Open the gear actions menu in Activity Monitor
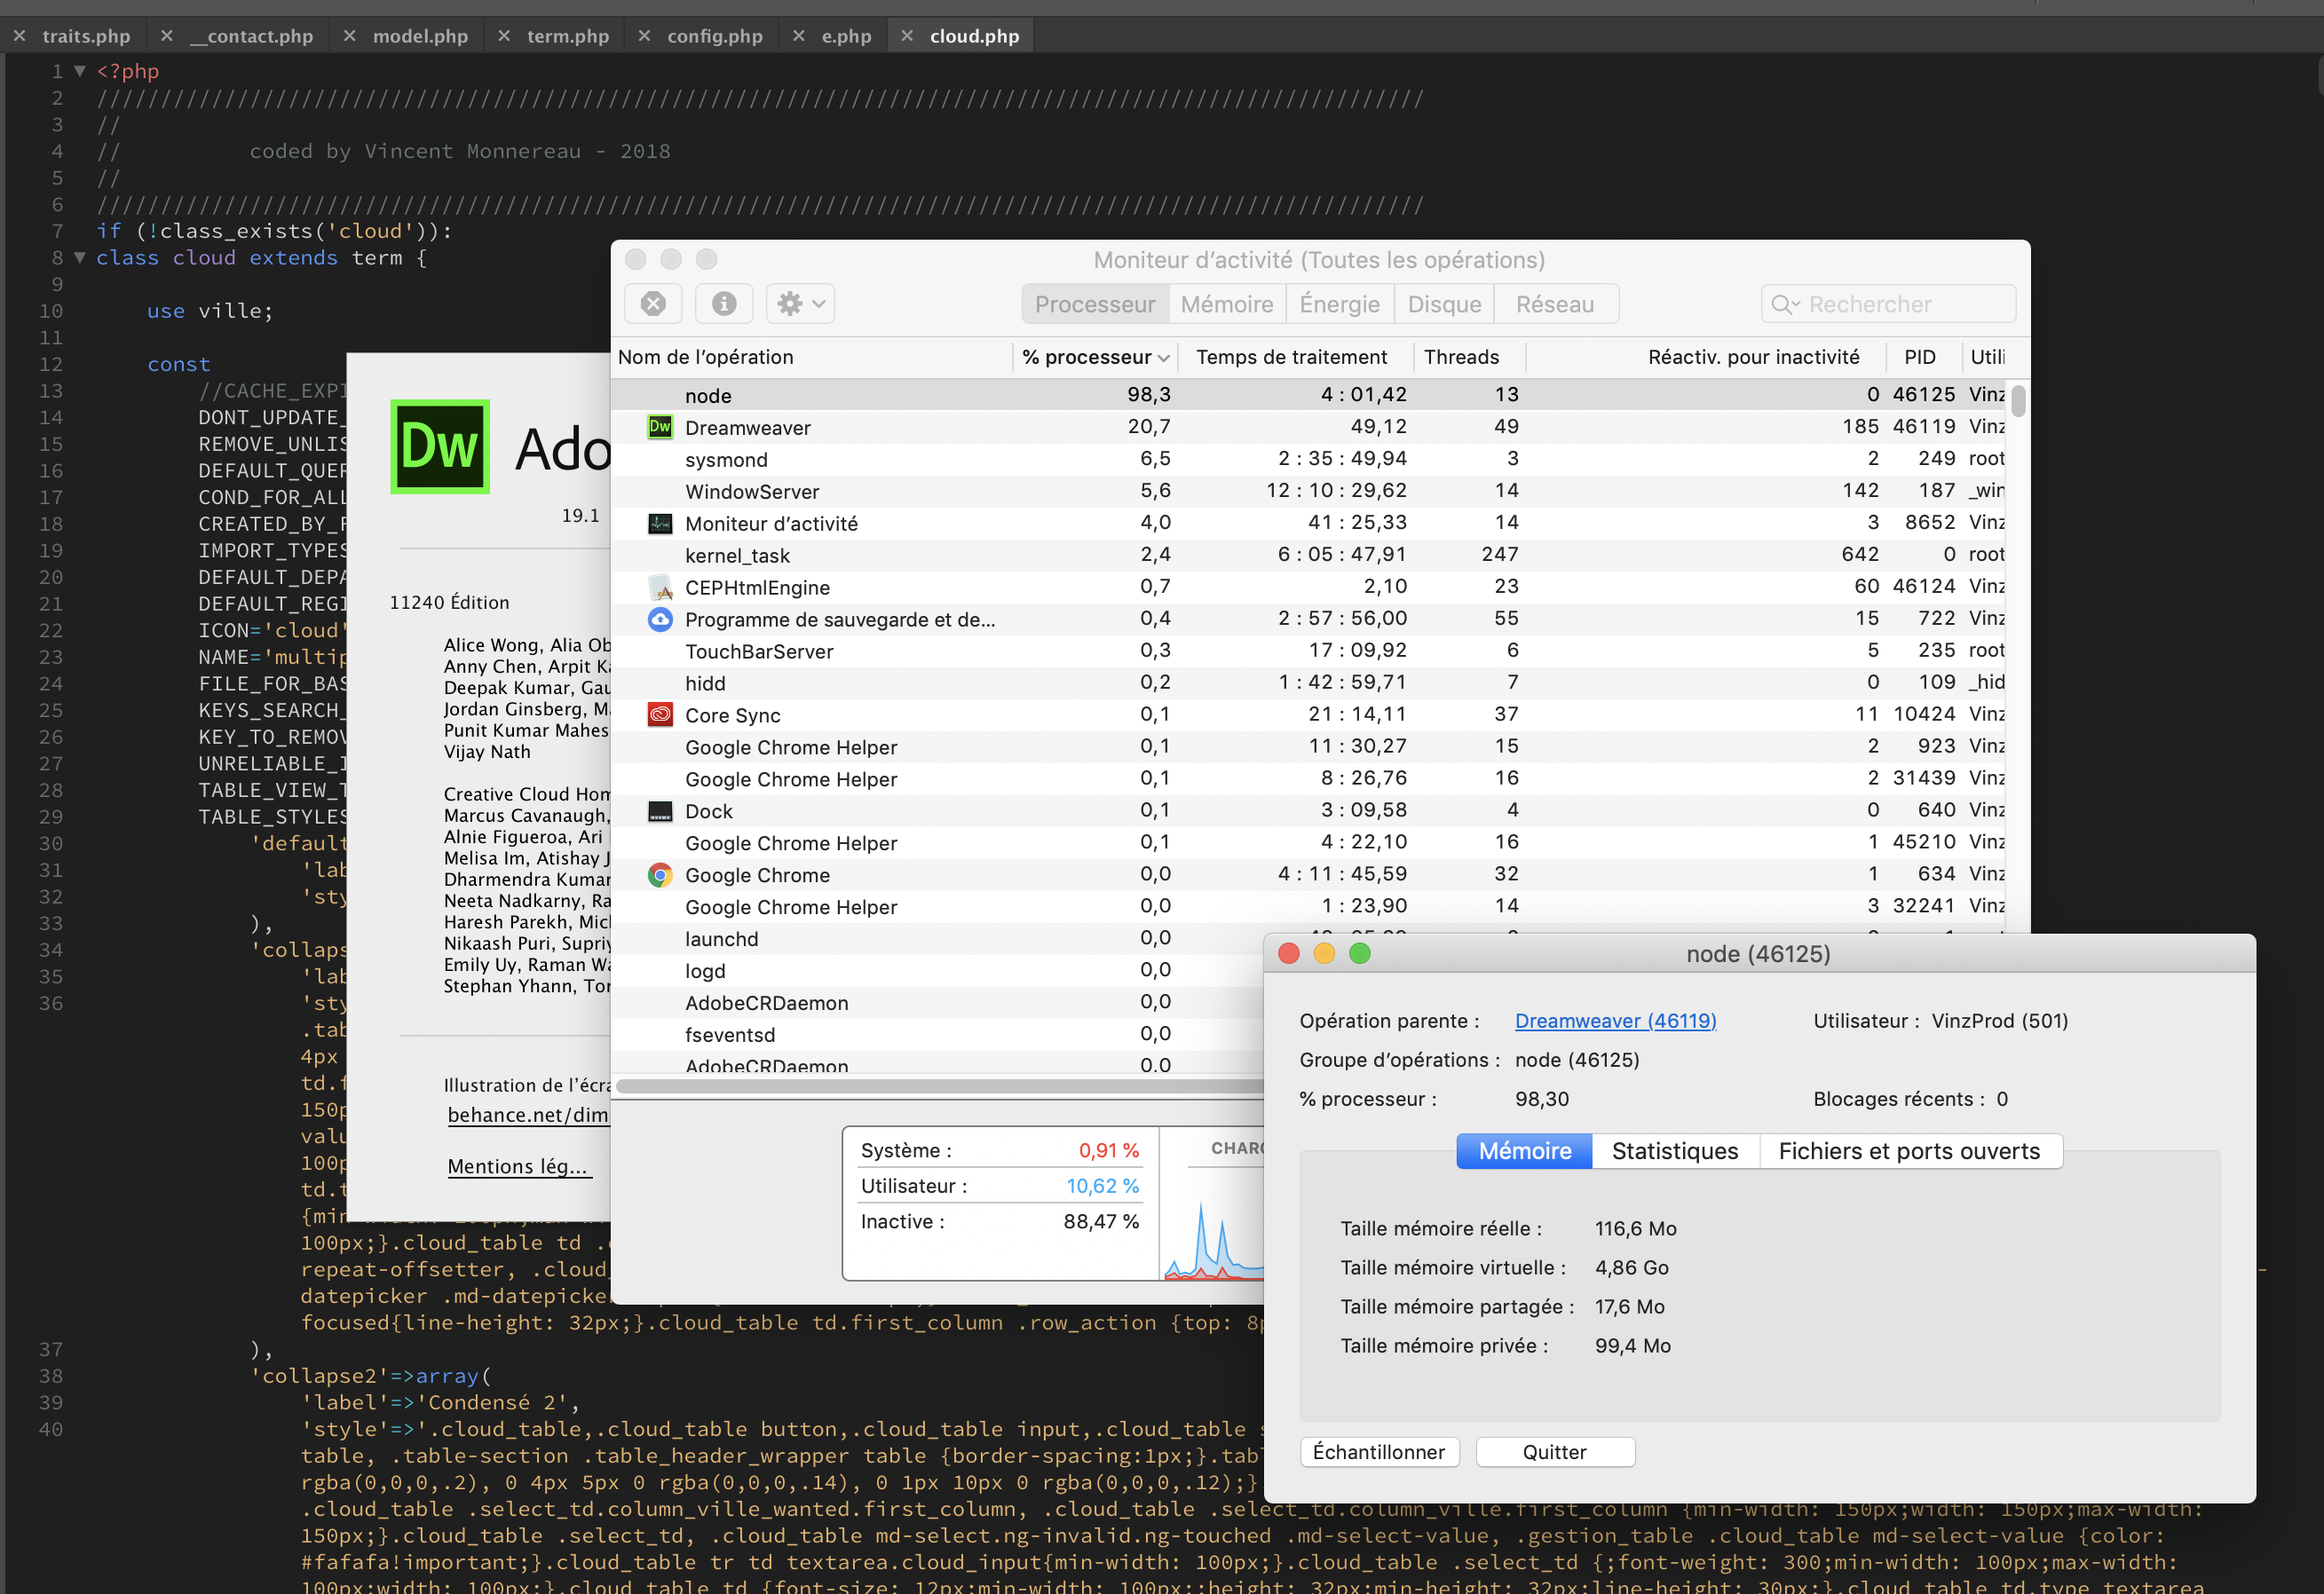 pos(800,304)
